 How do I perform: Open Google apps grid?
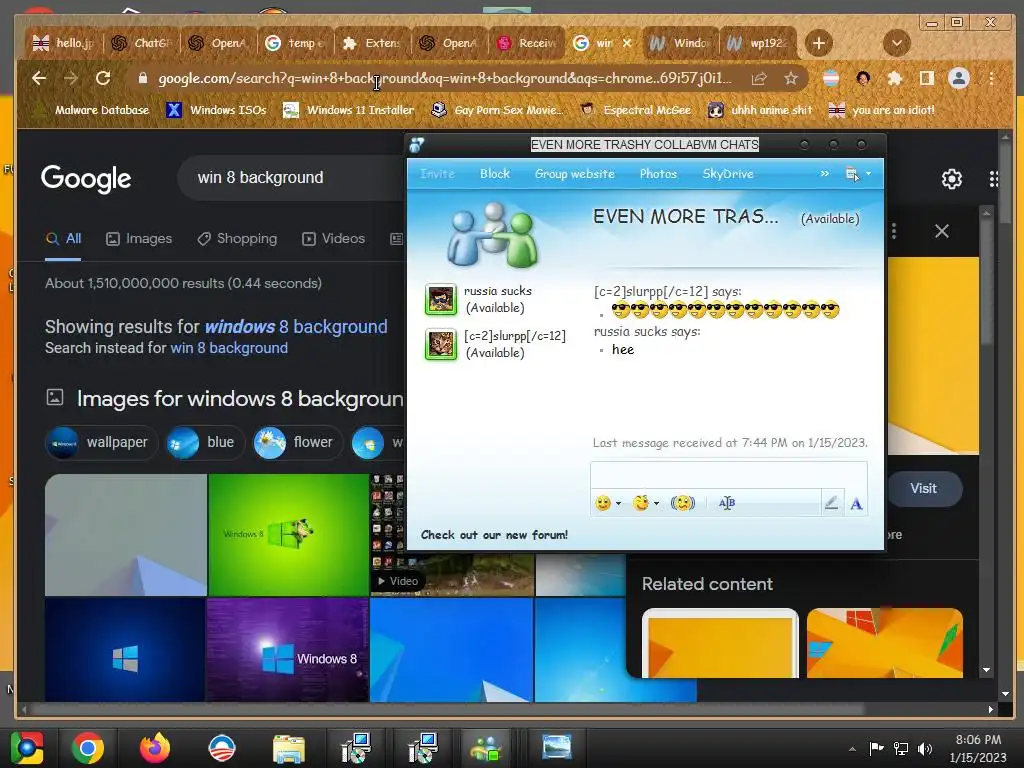pyautogui.click(x=993, y=178)
